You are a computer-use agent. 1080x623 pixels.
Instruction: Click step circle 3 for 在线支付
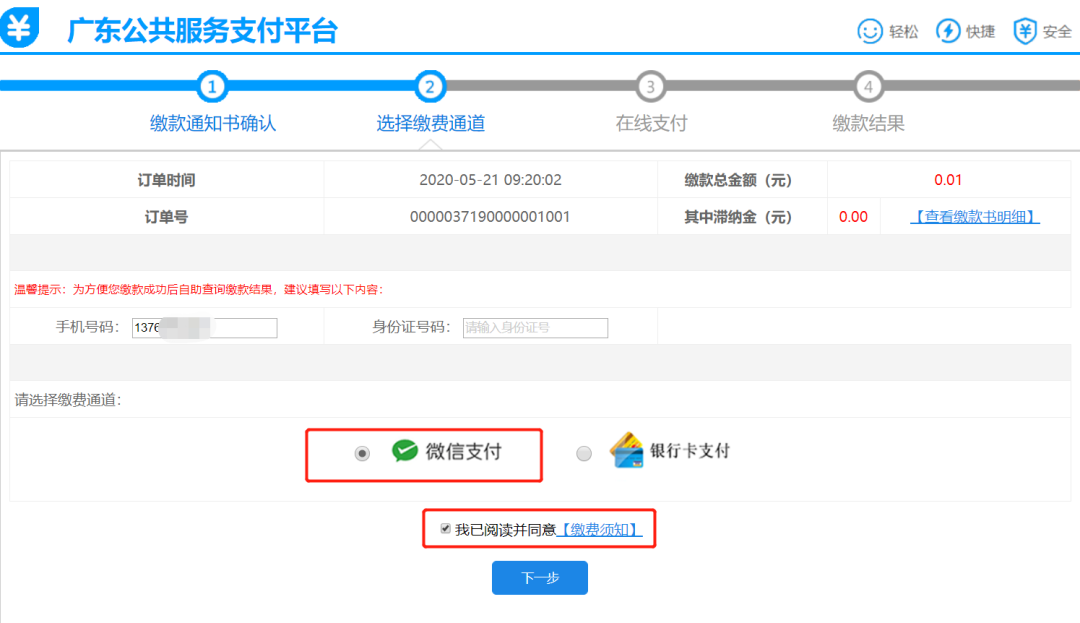(650, 87)
